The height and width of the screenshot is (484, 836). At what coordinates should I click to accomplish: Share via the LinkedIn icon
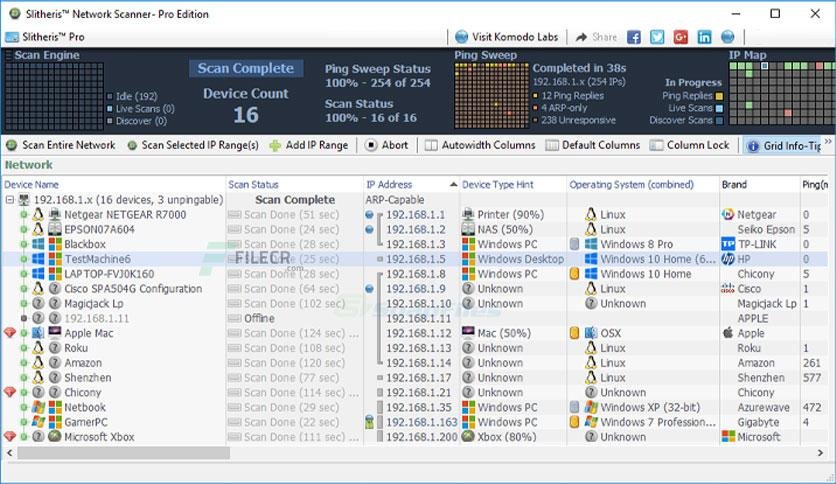click(x=704, y=37)
